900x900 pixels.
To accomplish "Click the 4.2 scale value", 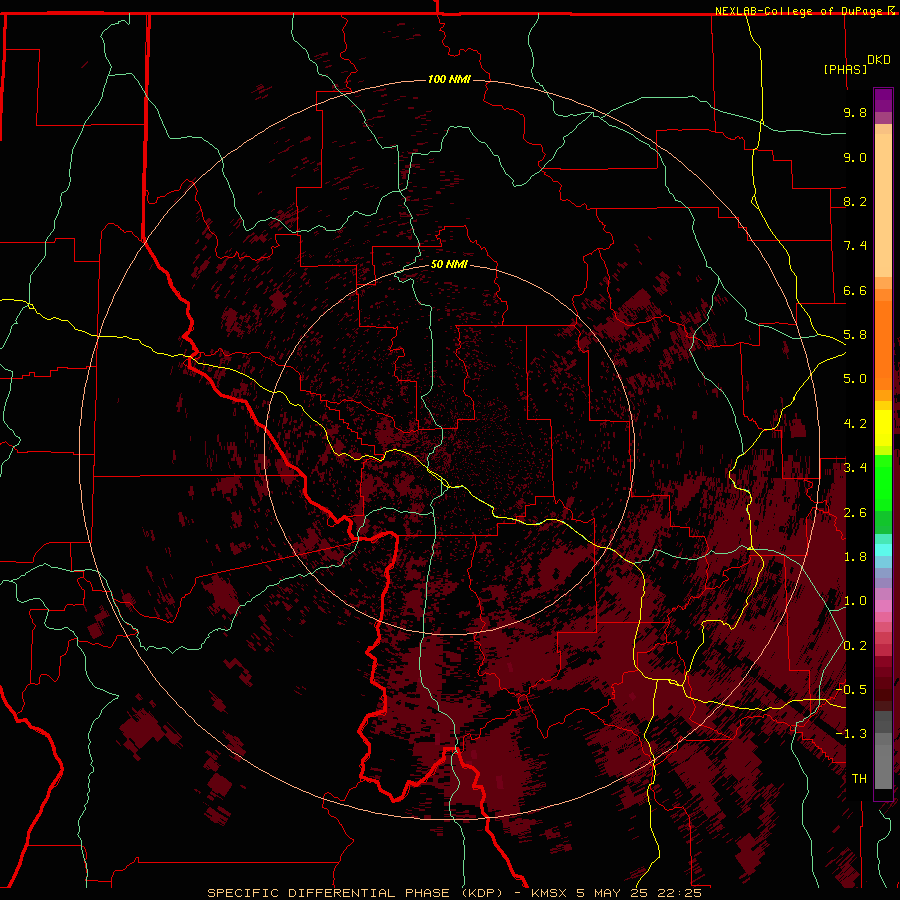I will point(855,424).
